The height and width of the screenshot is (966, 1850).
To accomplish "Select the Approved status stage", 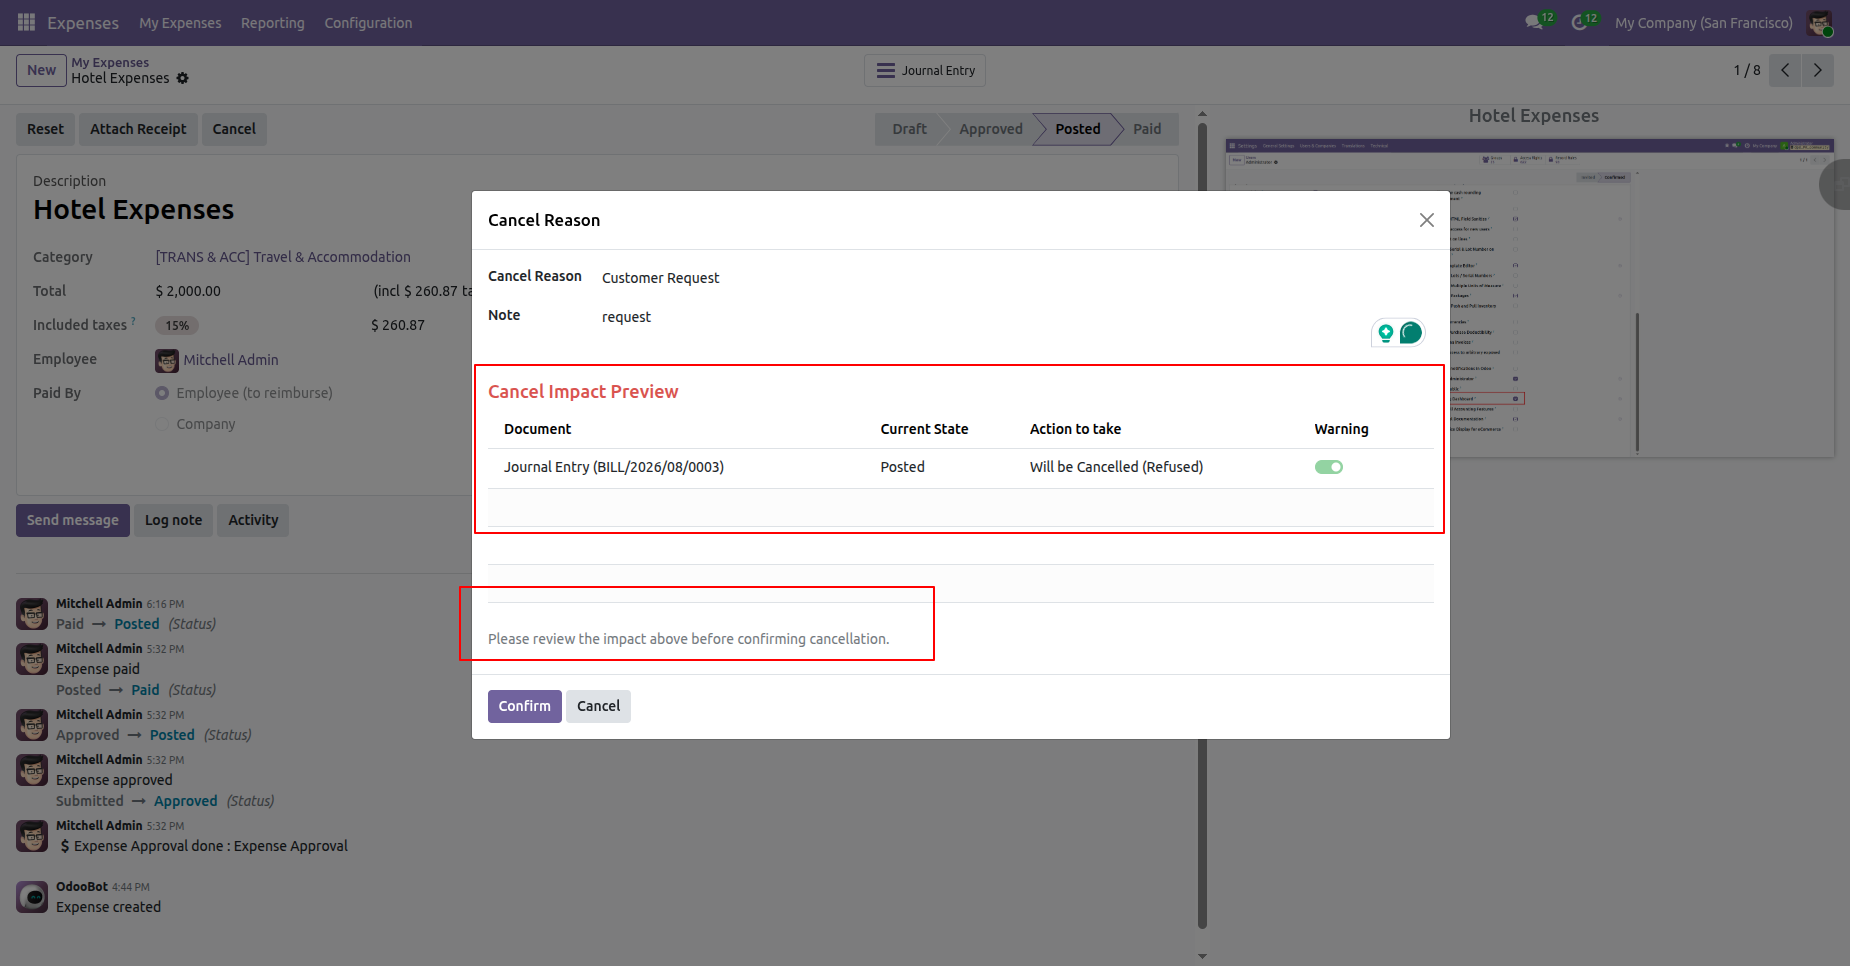I will (x=990, y=129).
